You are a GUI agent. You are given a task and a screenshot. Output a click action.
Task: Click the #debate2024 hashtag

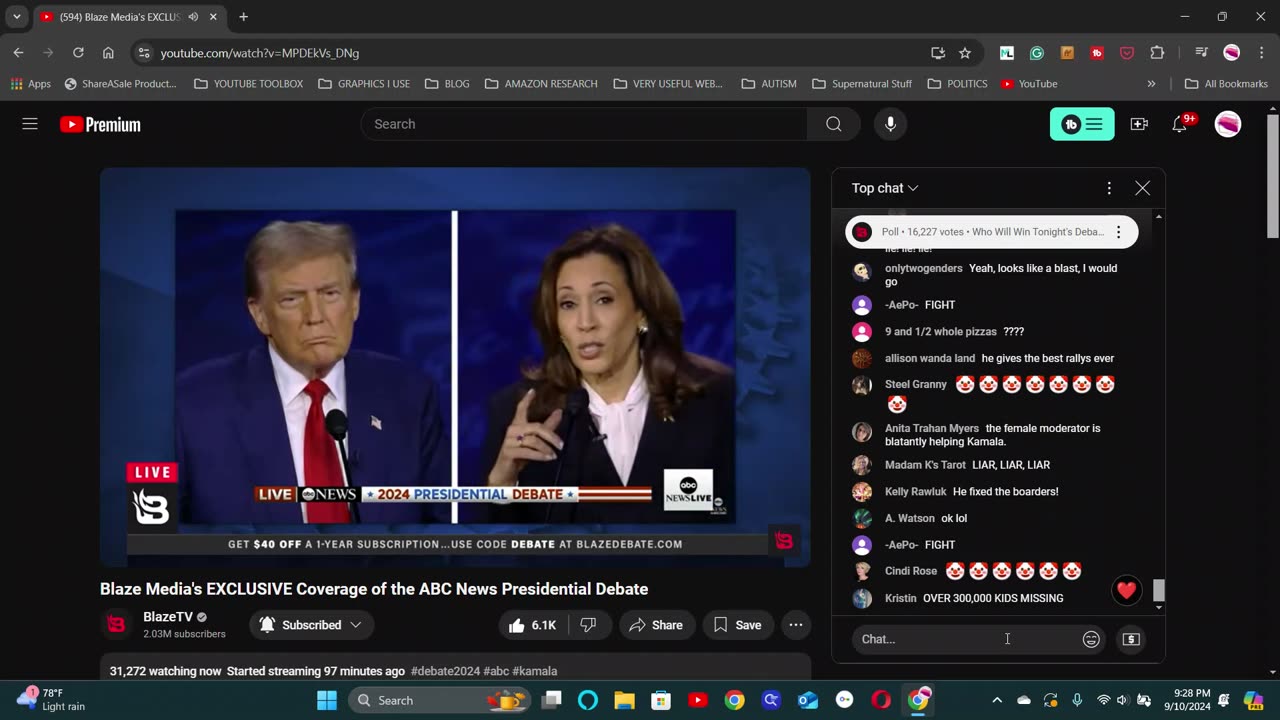pos(445,671)
